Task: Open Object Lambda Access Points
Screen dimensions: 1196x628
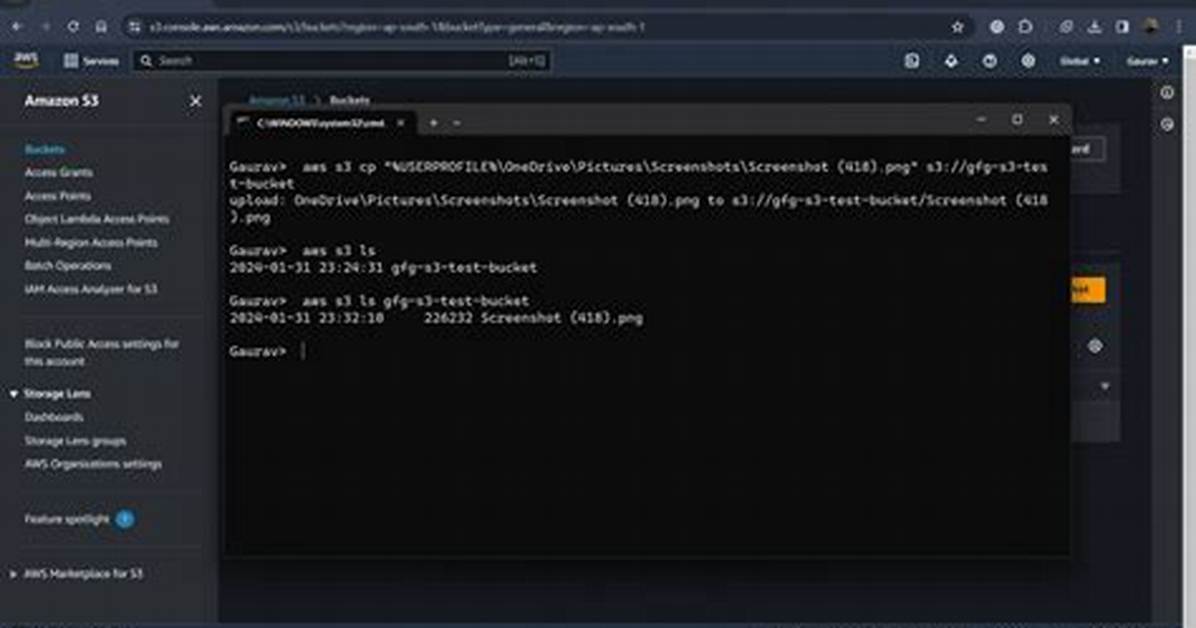Action: point(97,219)
